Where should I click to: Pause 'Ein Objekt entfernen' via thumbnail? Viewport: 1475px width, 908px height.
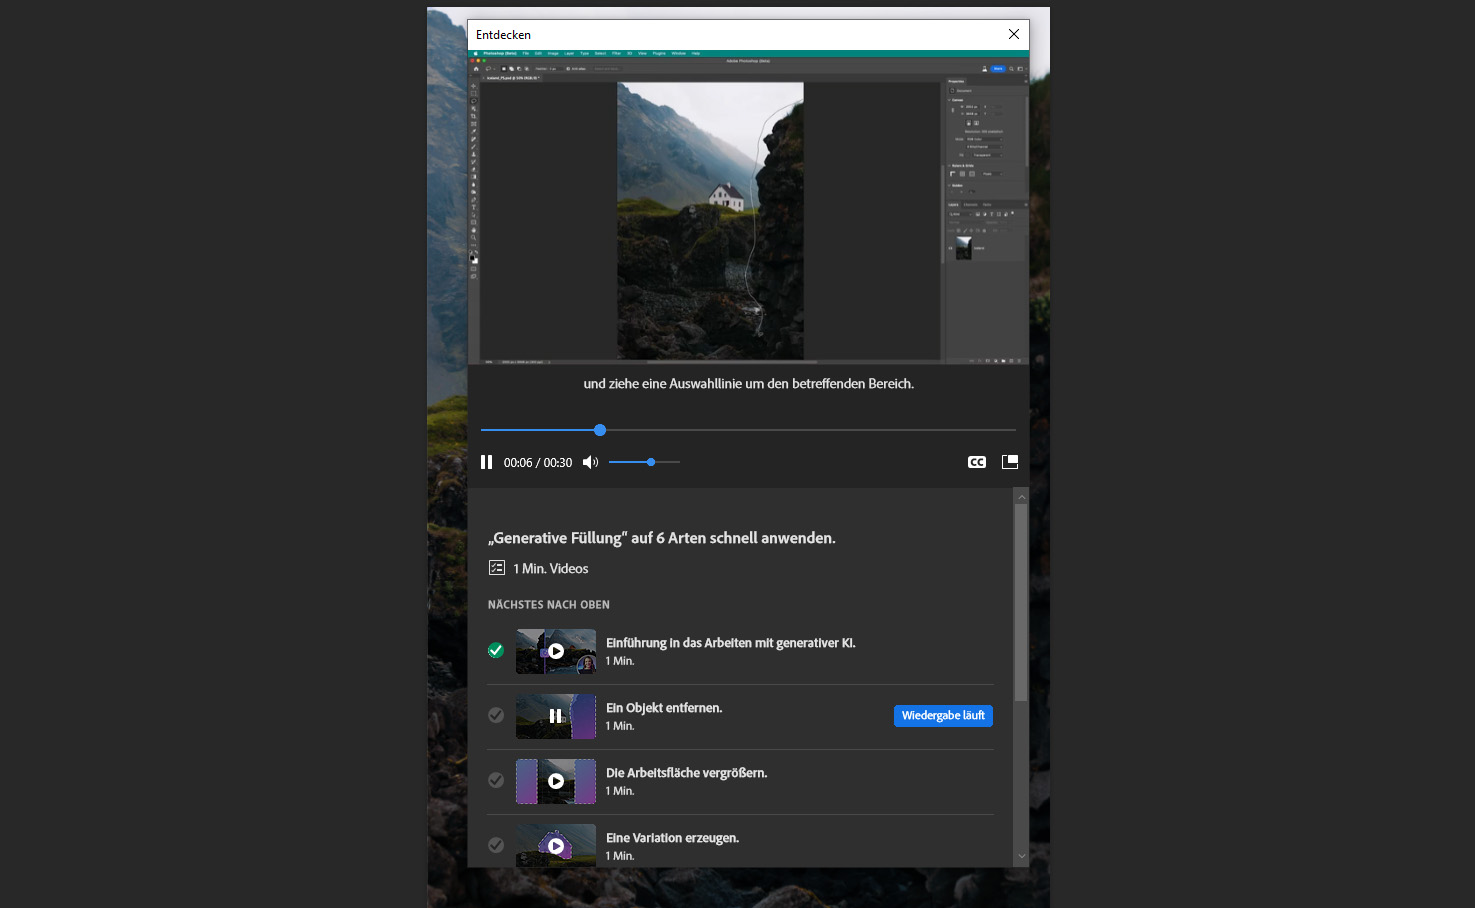pyautogui.click(x=556, y=716)
